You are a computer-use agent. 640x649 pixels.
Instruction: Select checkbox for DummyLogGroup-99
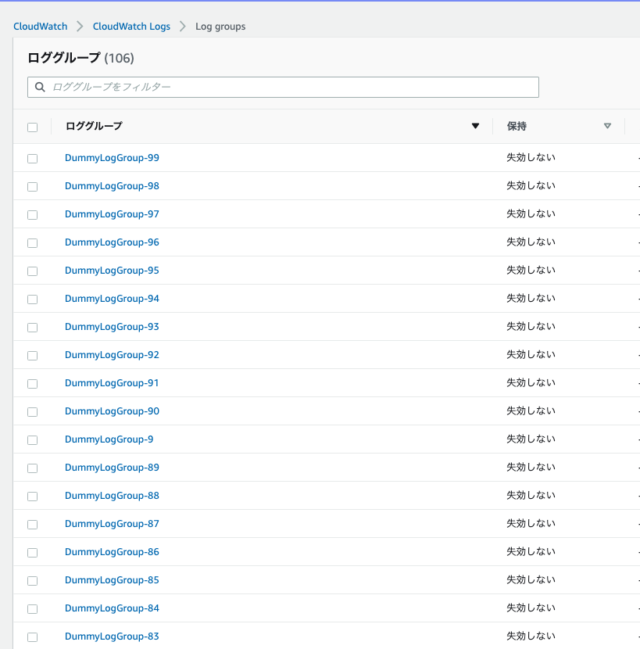pyautogui.click(x=32, y=158)
